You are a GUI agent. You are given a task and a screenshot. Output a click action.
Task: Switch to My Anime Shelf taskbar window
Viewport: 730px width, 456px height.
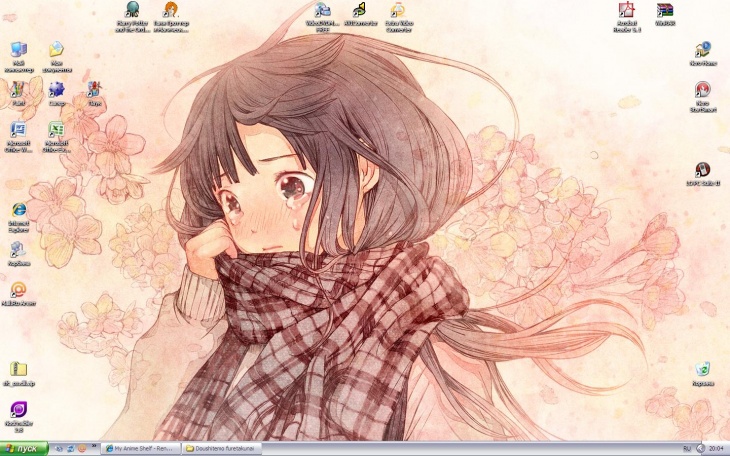tap(141, 449)
